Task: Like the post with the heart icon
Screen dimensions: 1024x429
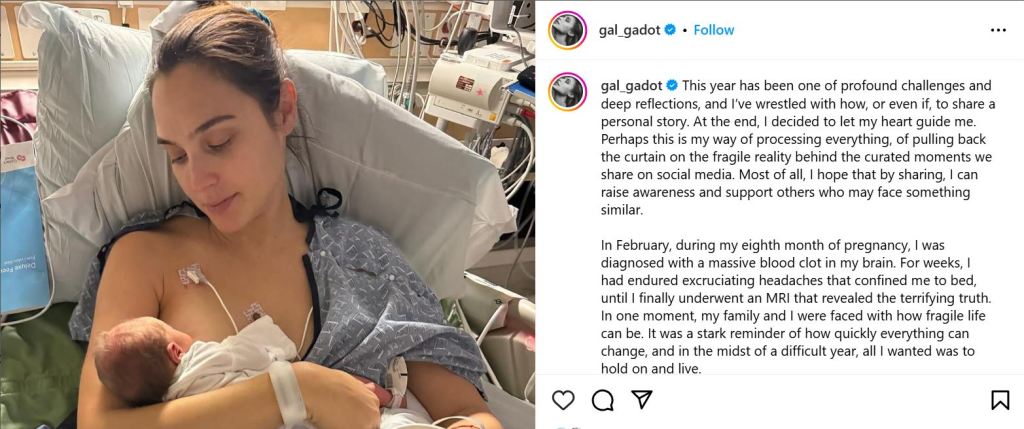Action: [x=563, y=400]
